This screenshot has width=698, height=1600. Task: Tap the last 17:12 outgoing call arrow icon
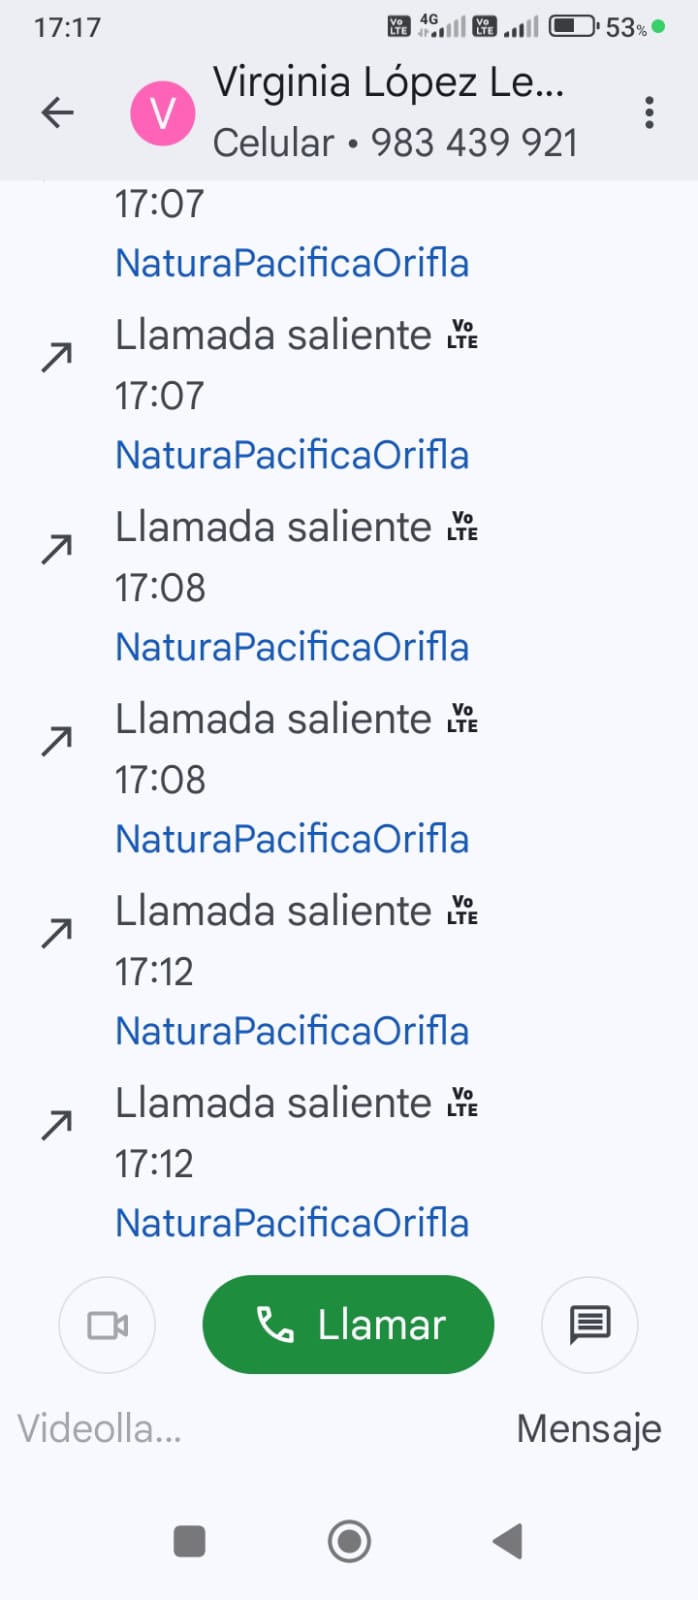coord(57,1125)
